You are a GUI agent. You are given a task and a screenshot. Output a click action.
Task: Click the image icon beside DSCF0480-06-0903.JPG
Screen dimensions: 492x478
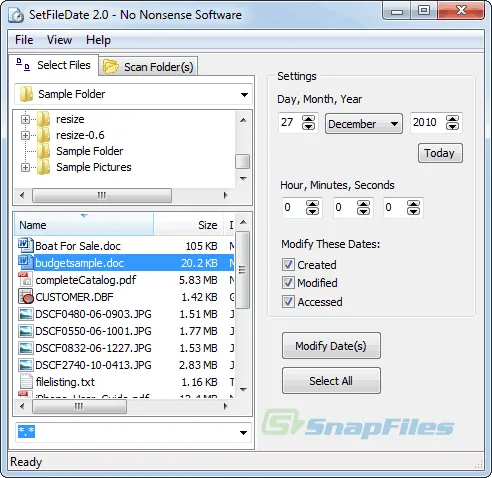point(25,314)
